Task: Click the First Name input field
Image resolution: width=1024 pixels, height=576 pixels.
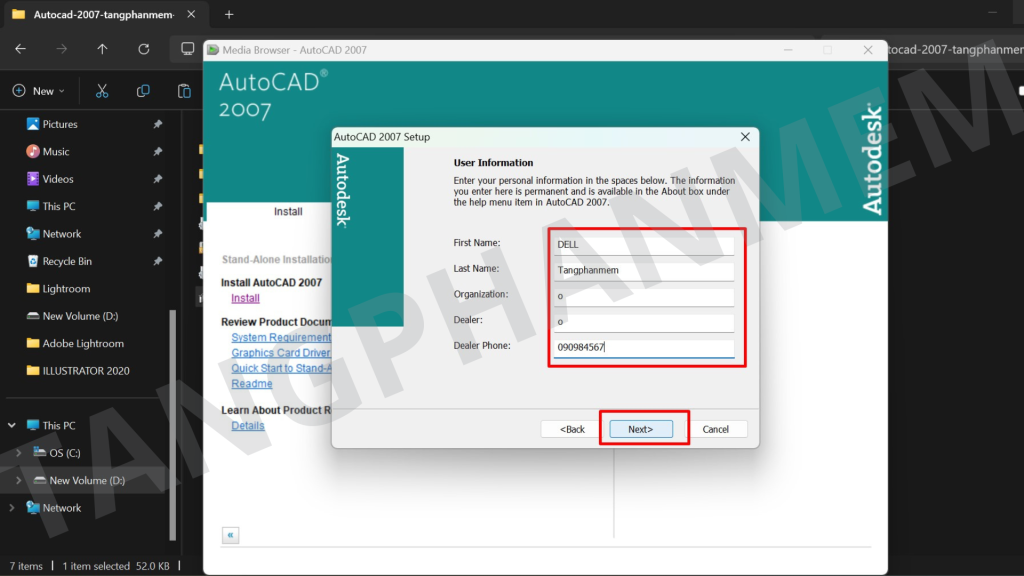Action: (x=643, y=245)
